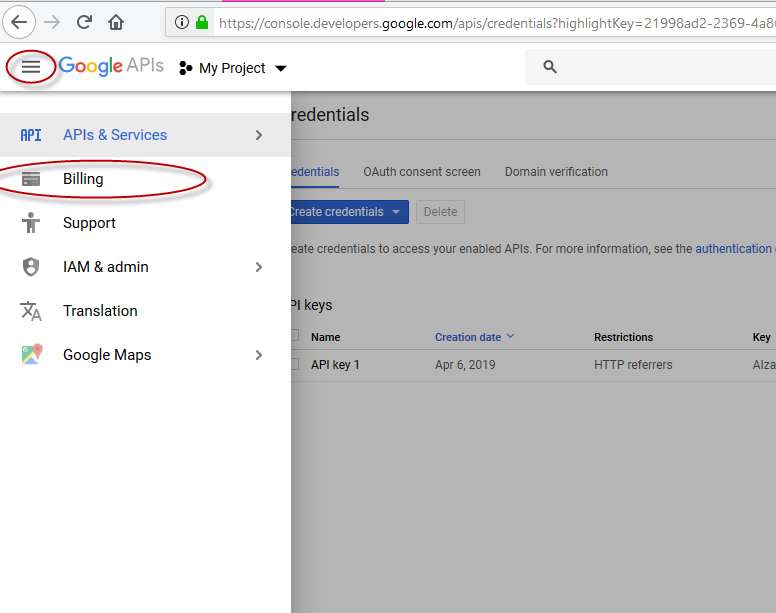Screen dimensions: 776x613
Task: Open Translation from the side menu
Action: click(145, 311)
